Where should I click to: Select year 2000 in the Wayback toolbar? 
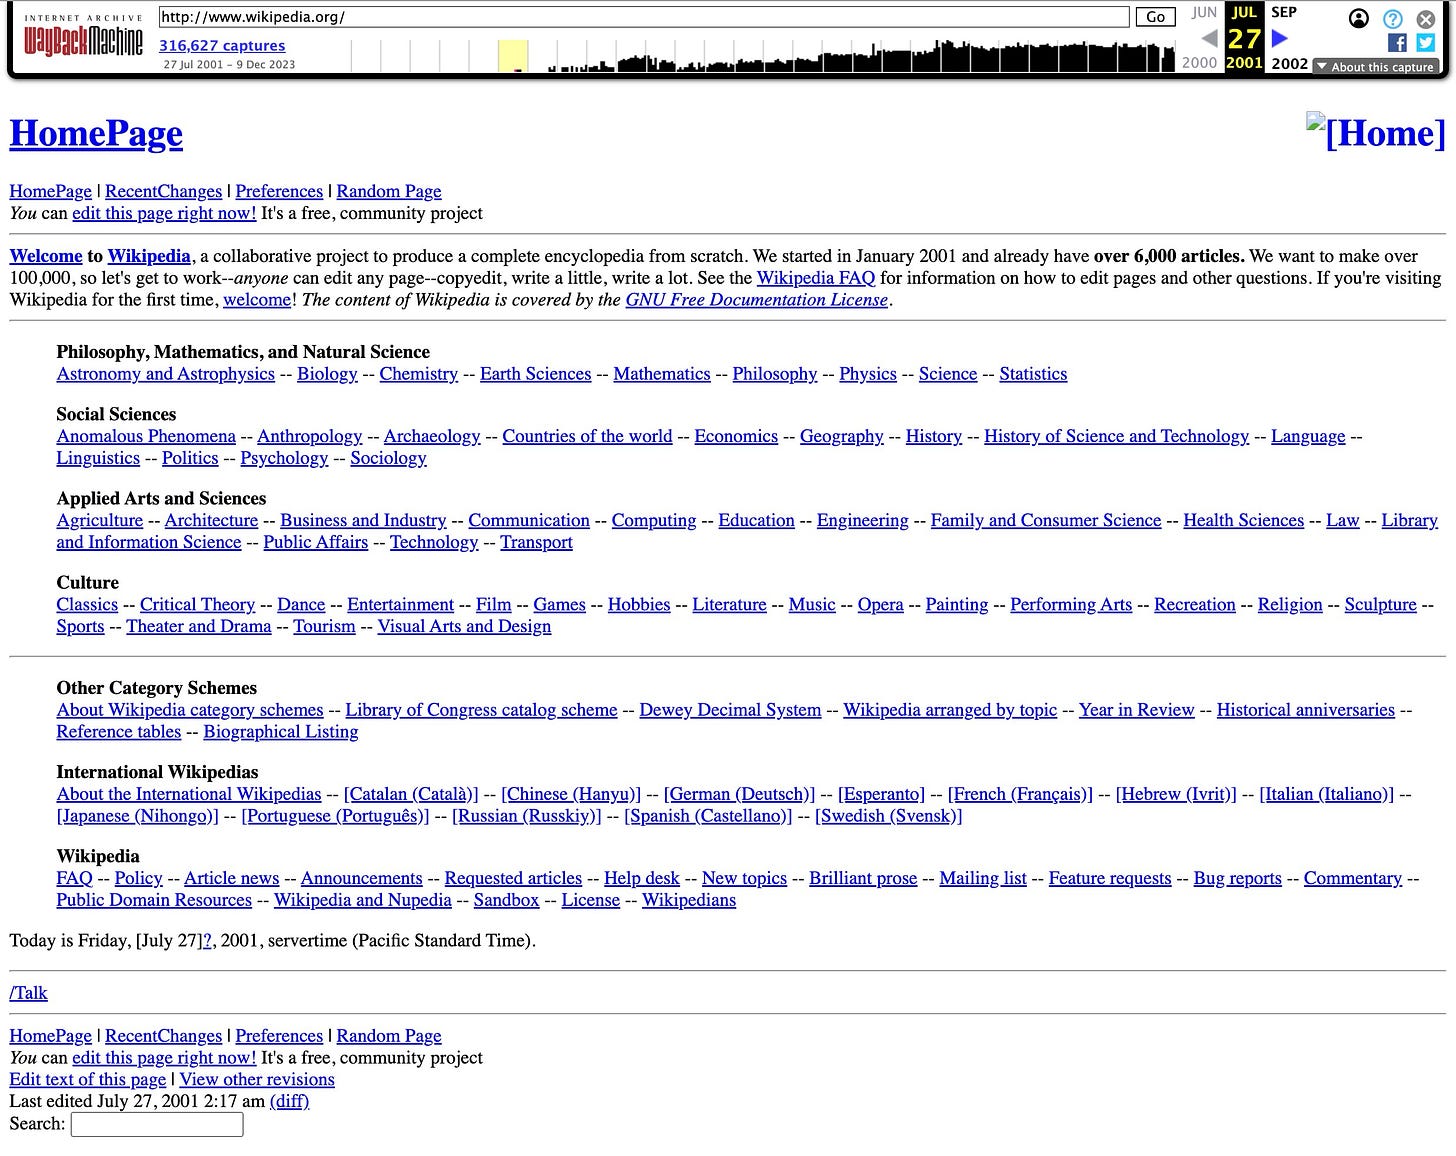click(x=1199, y=63)
